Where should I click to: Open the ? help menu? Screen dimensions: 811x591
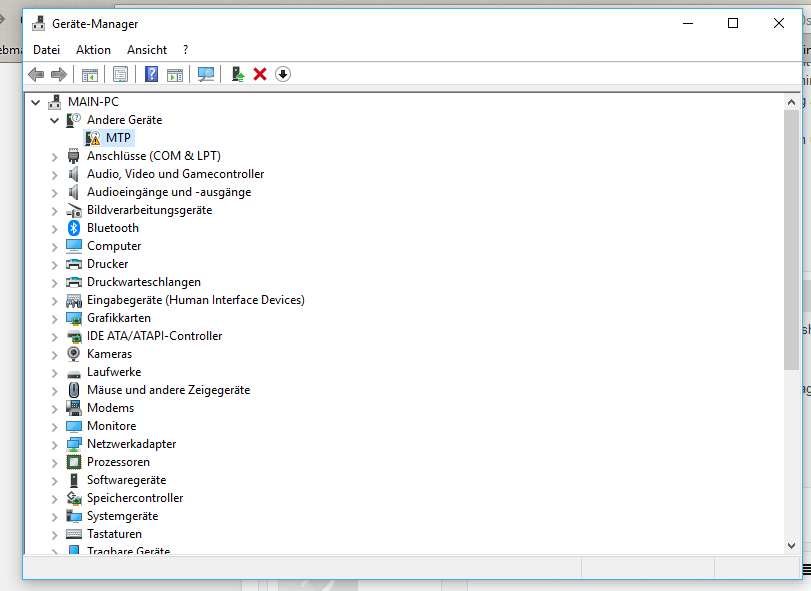(x=186, y=50)
